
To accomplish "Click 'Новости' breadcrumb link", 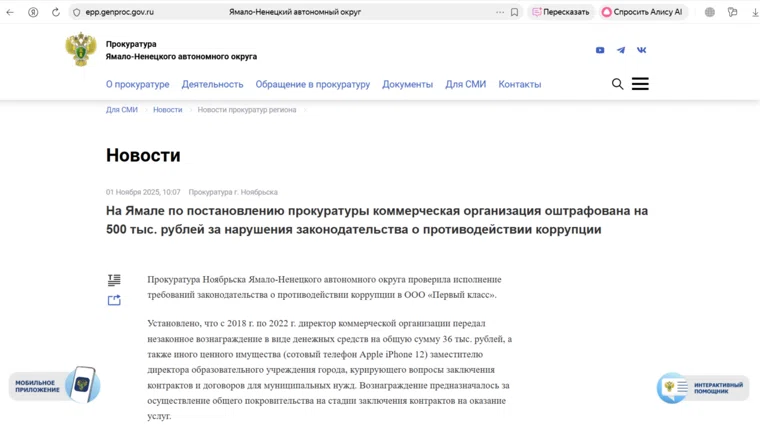I will pos(167,110).
